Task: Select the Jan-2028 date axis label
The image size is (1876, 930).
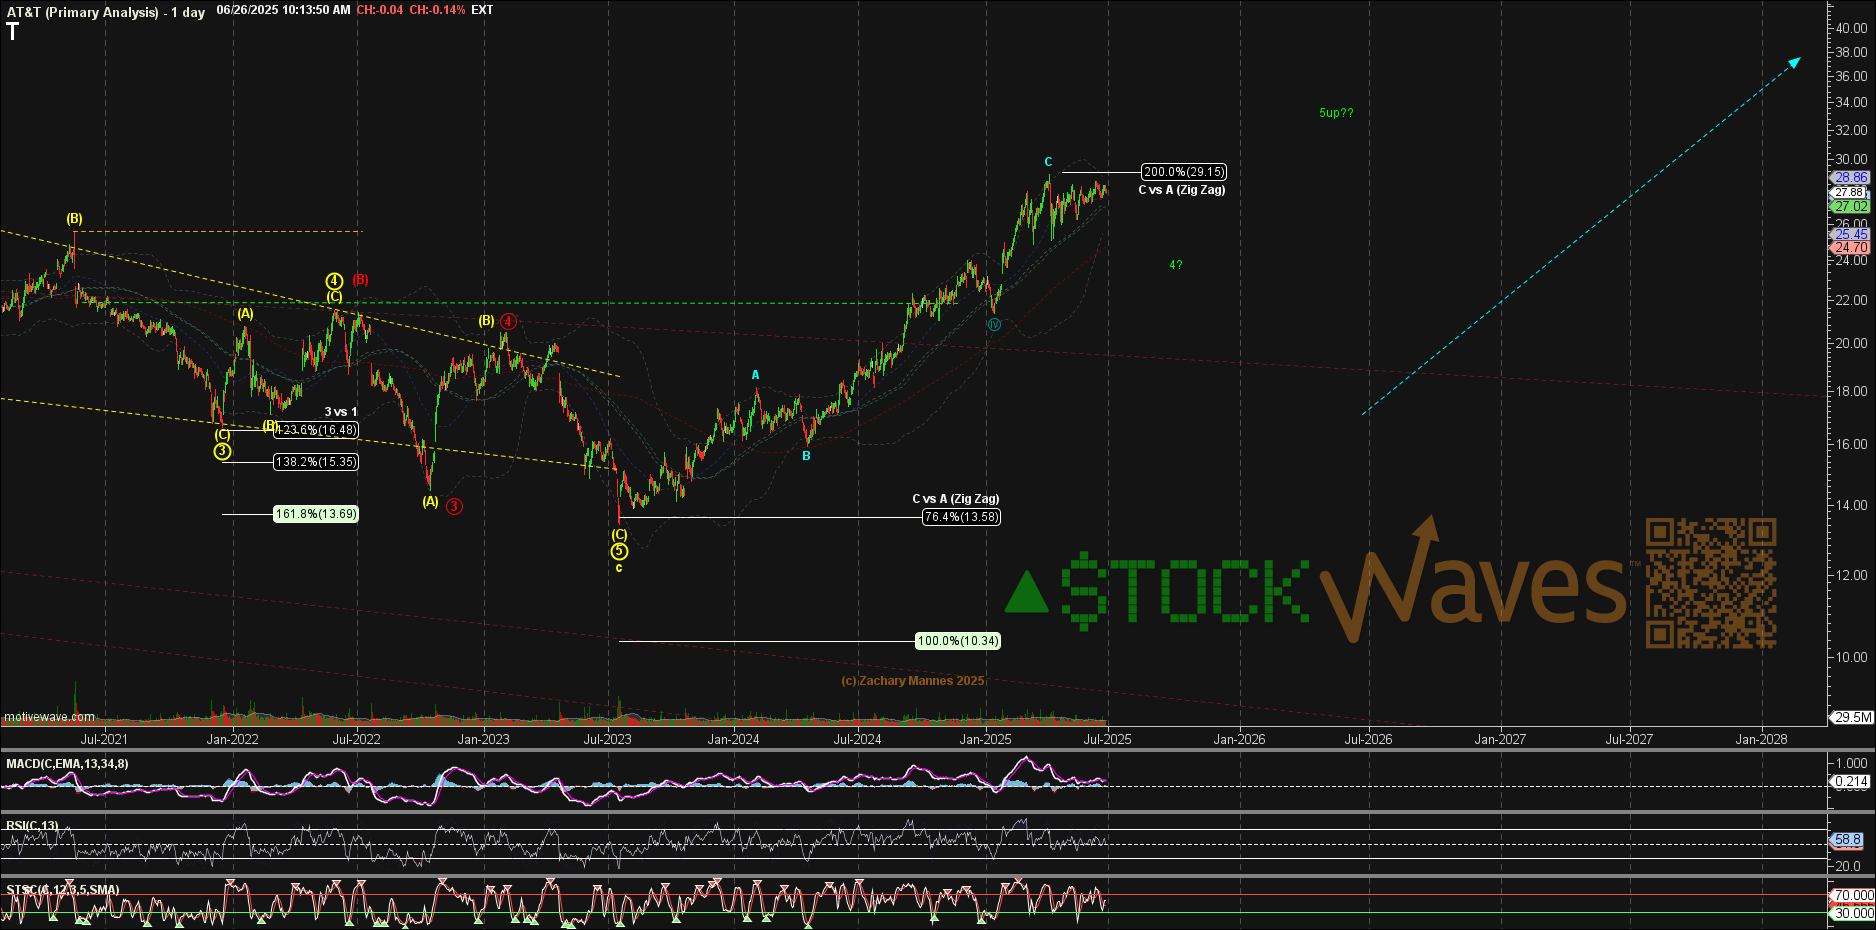Action: point(1762,740)
